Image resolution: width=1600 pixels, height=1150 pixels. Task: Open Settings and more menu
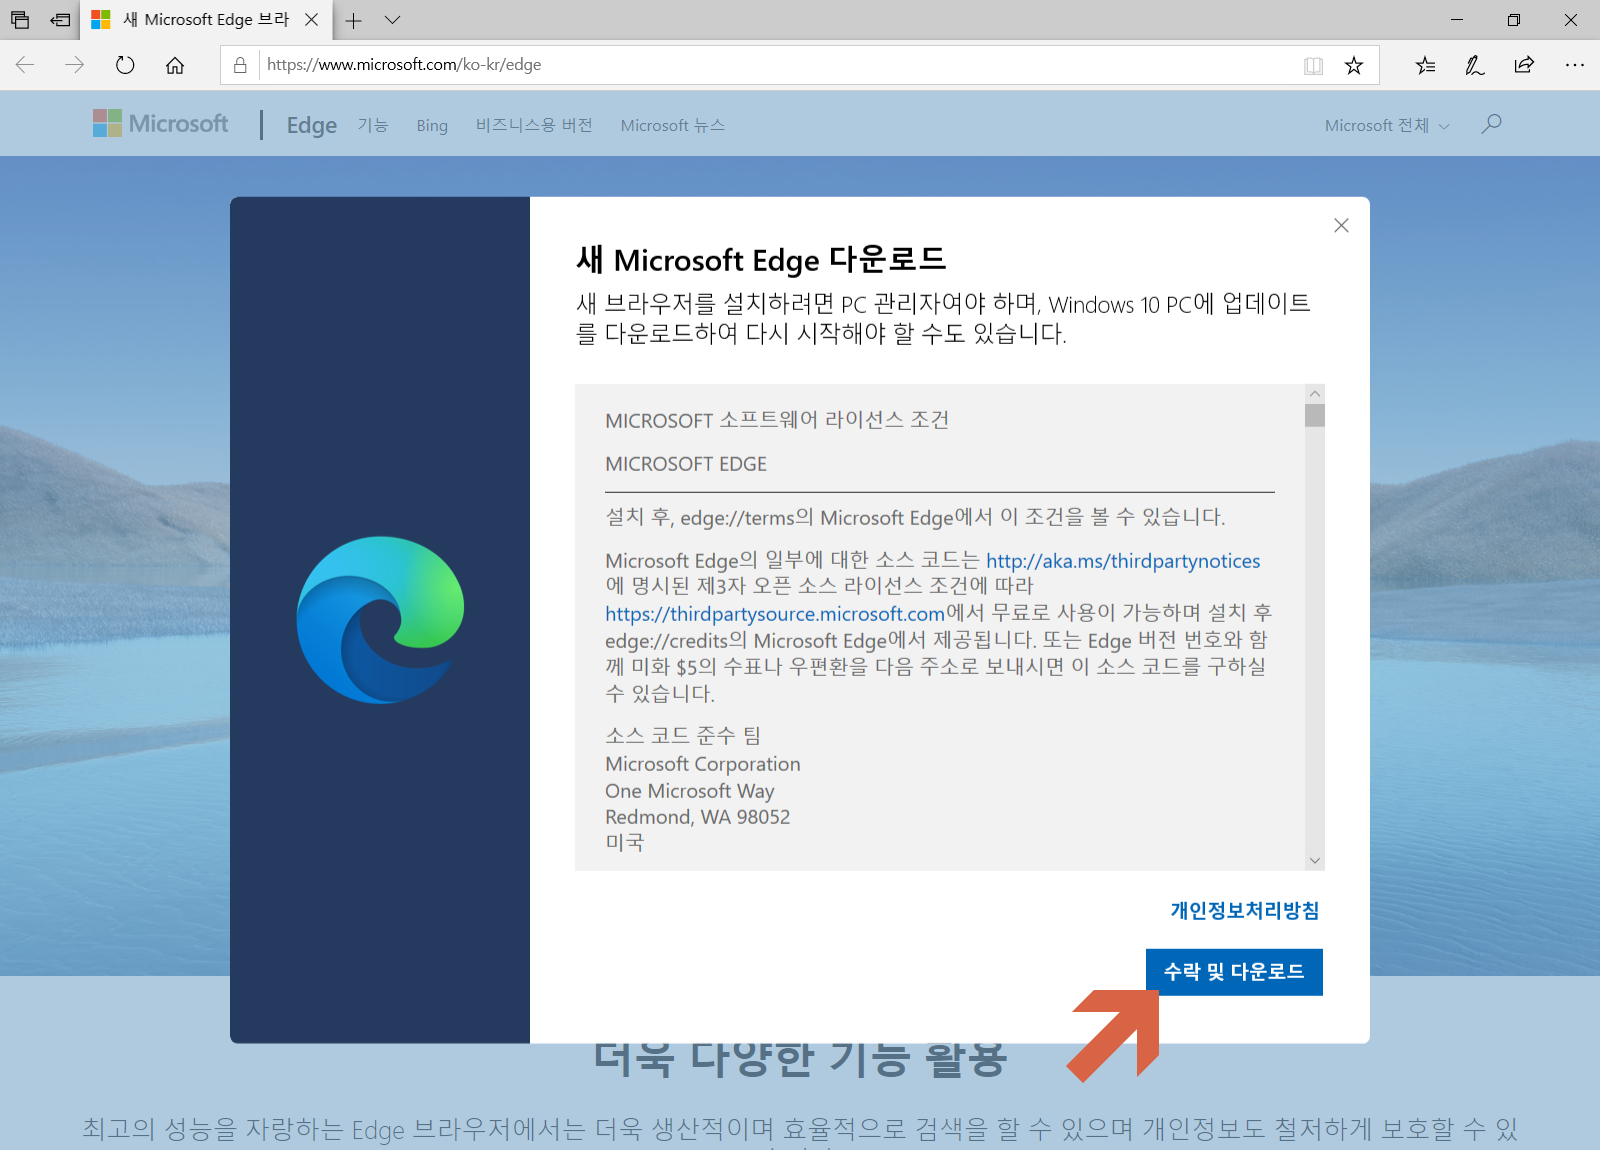pyautogui.click(x=1575, y=65)
